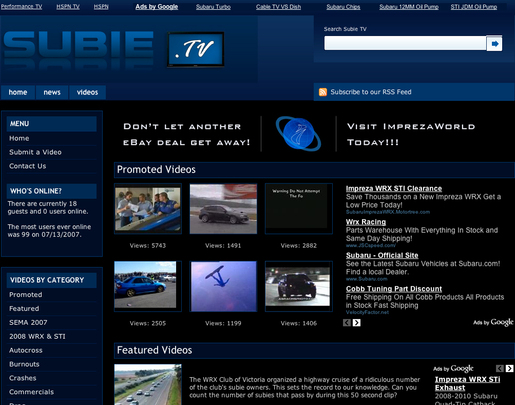Click previous arrow under Promoted Videos ads
This screenshot has width=515, height=405.
(x=347, y=322)
